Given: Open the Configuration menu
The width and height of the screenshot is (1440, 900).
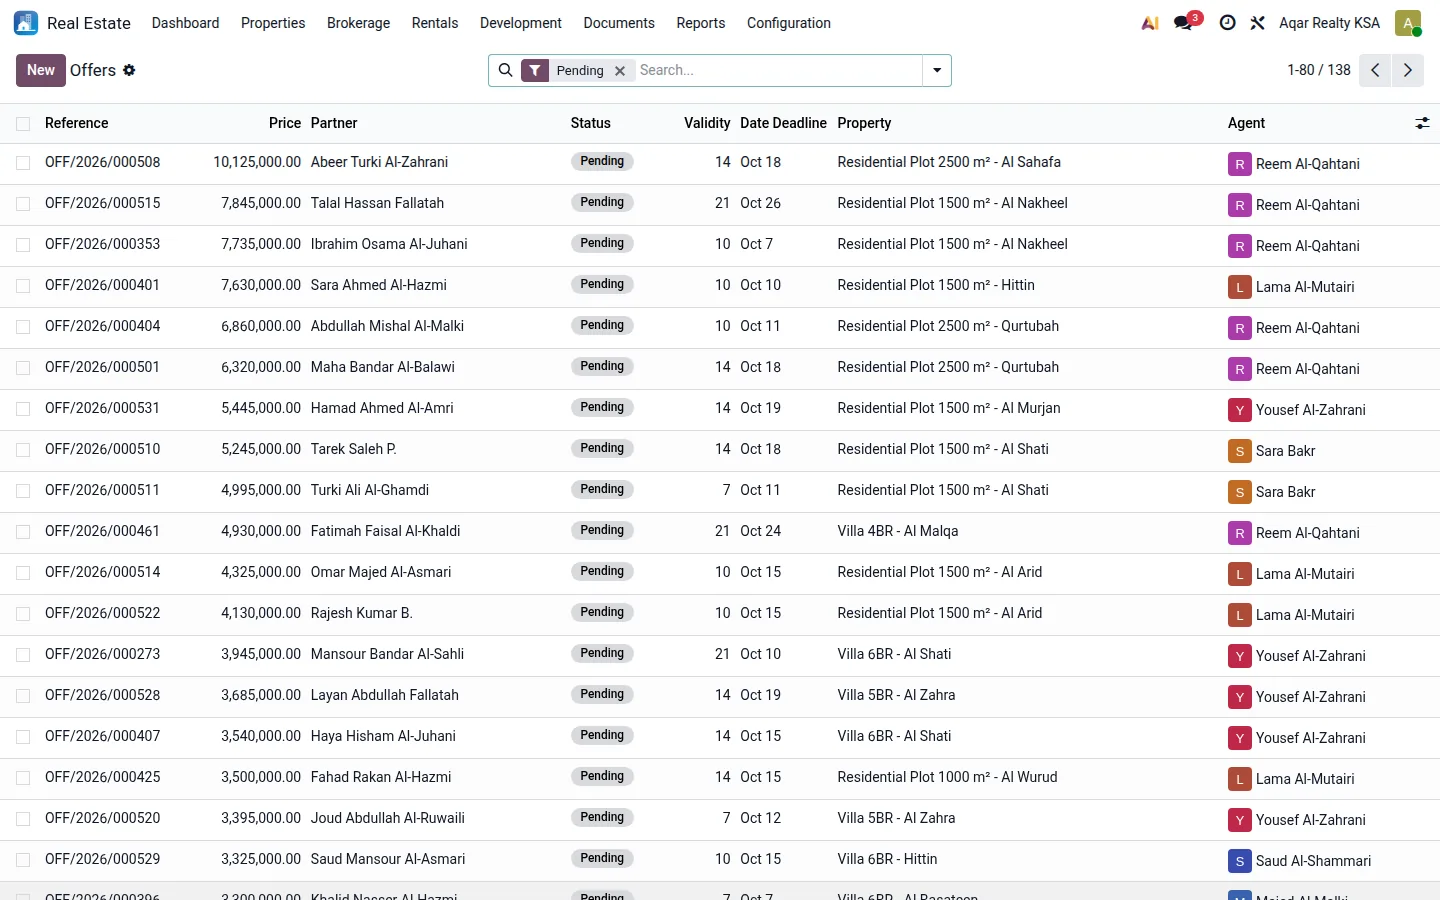Looking at the screenshot, I should (x=788, y=23).
